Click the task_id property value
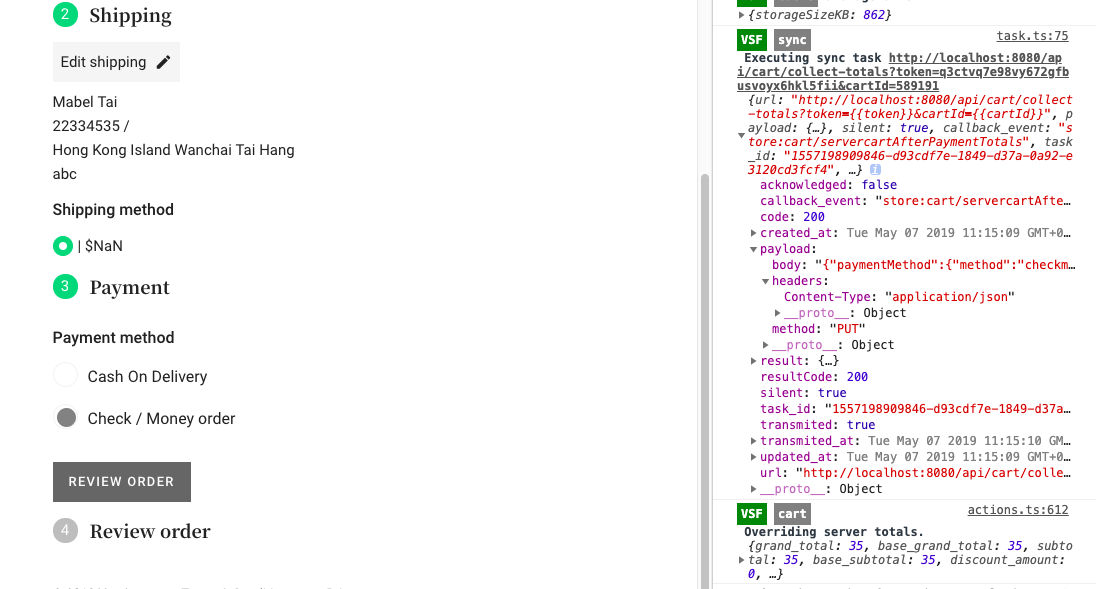This screenshot has height=589, width=1096. click(947, 409)
